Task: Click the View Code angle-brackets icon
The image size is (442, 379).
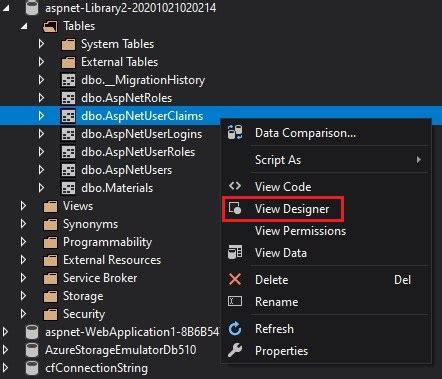Action: (235, 186)
